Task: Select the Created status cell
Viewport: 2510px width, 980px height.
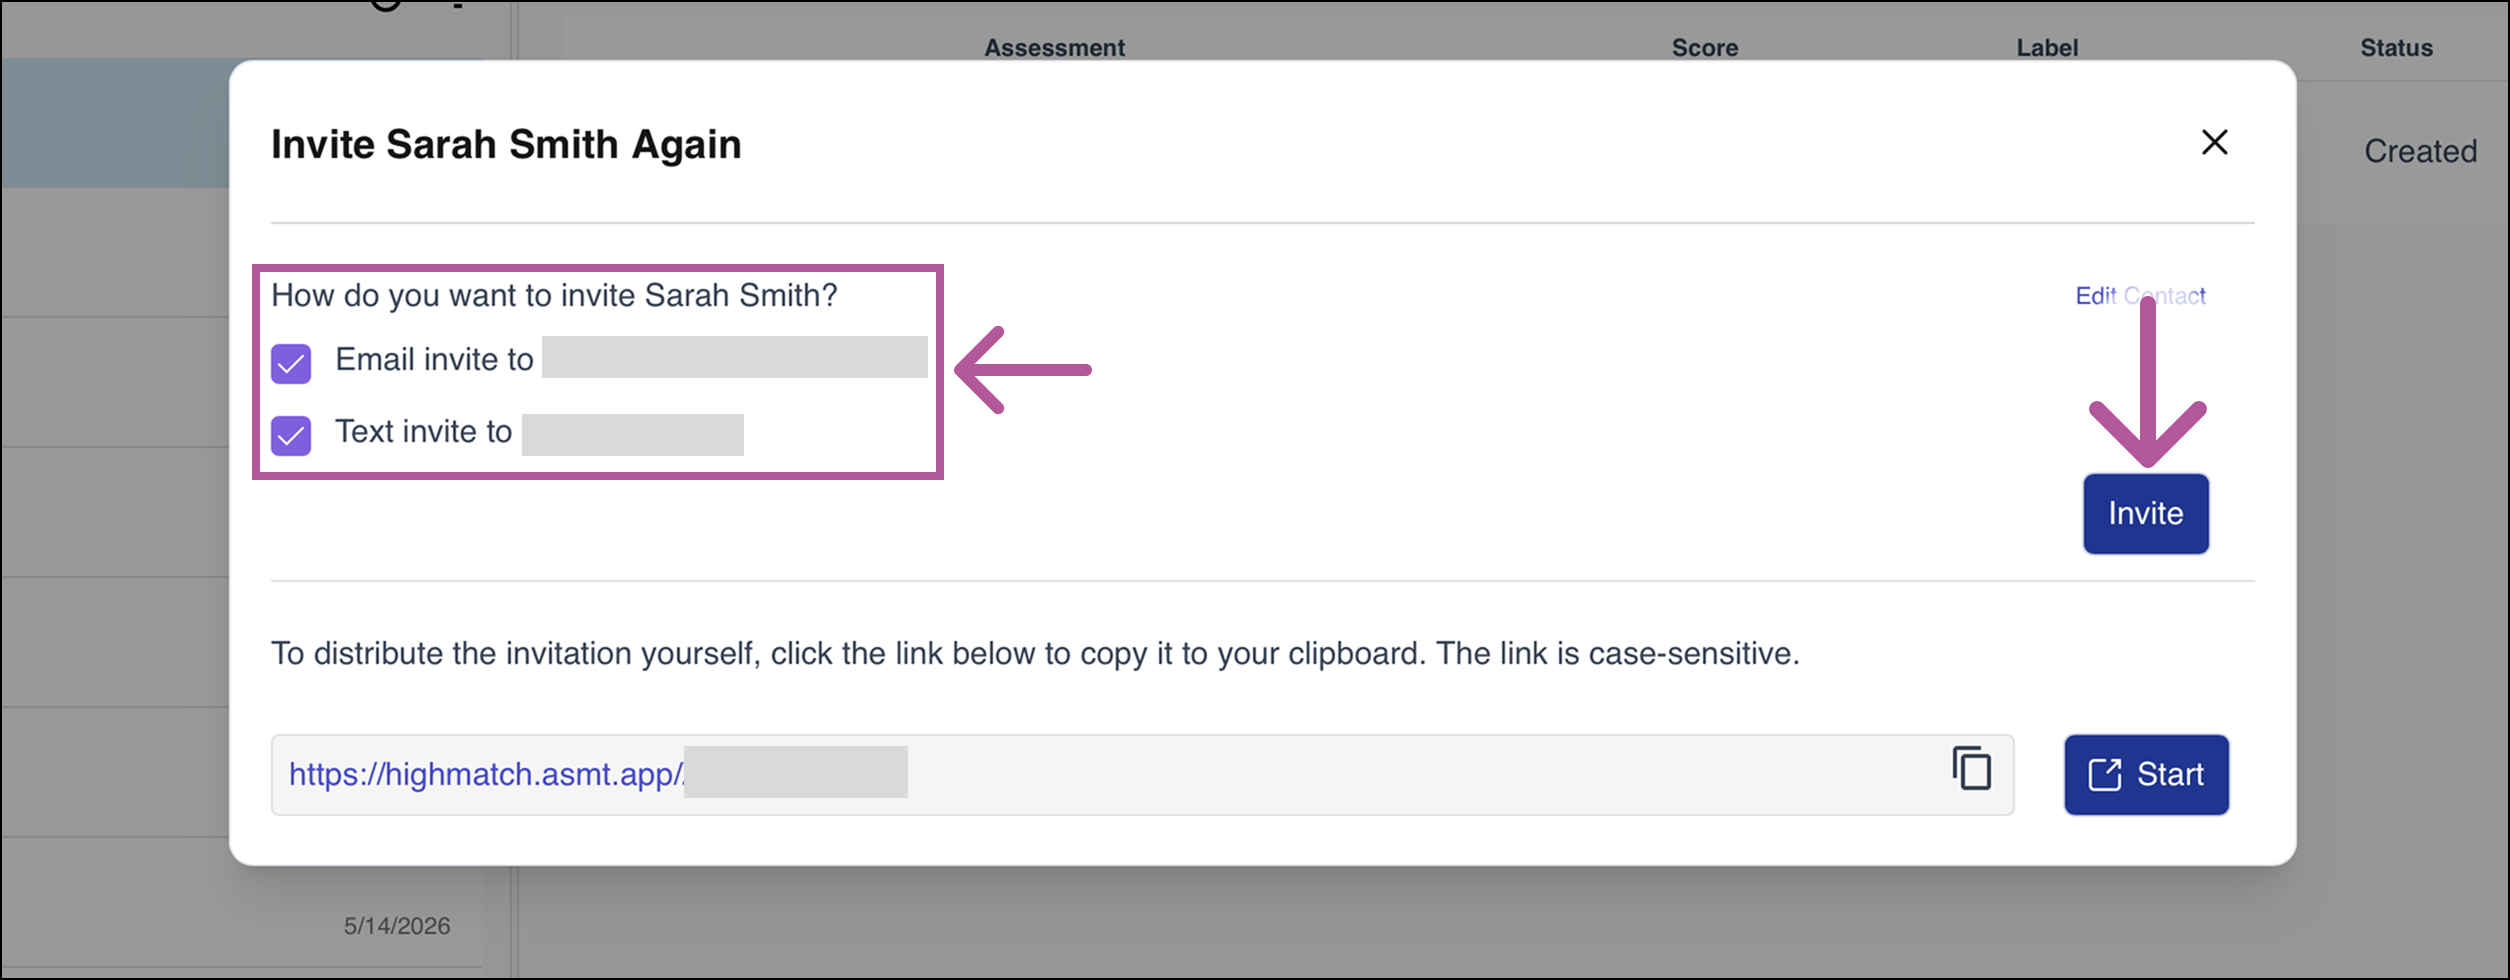Action: click(2420, 152)
